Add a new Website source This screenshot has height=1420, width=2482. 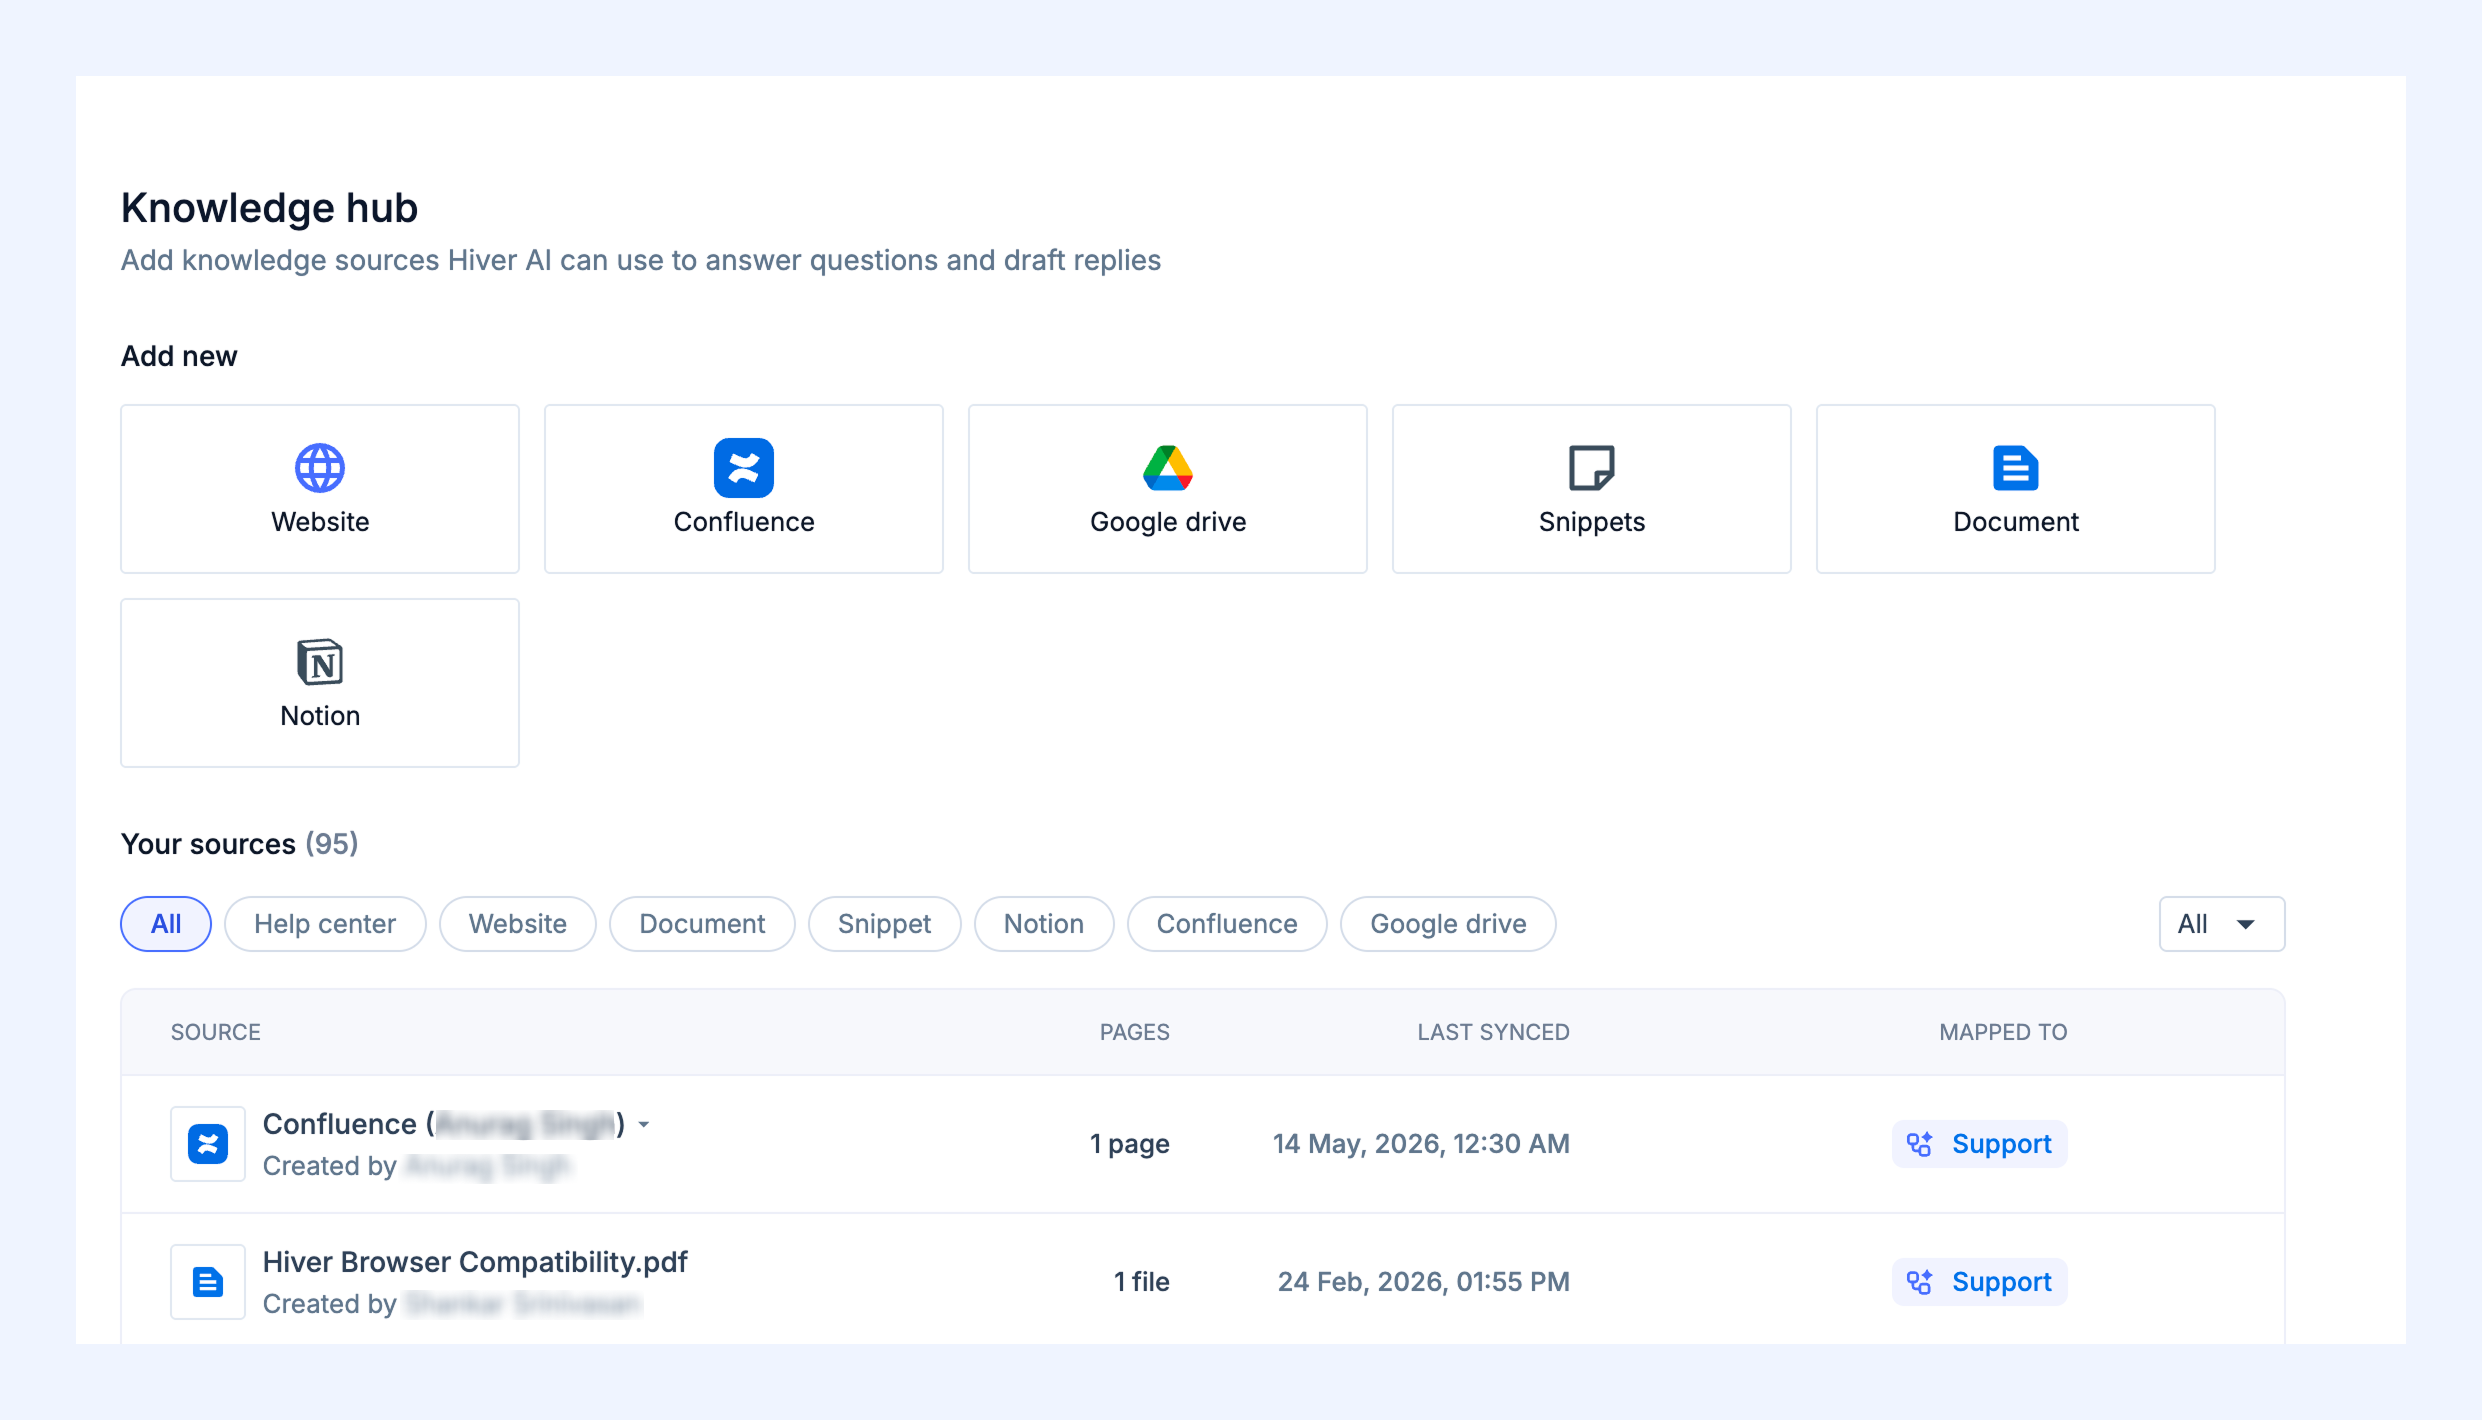coord(320,489)
